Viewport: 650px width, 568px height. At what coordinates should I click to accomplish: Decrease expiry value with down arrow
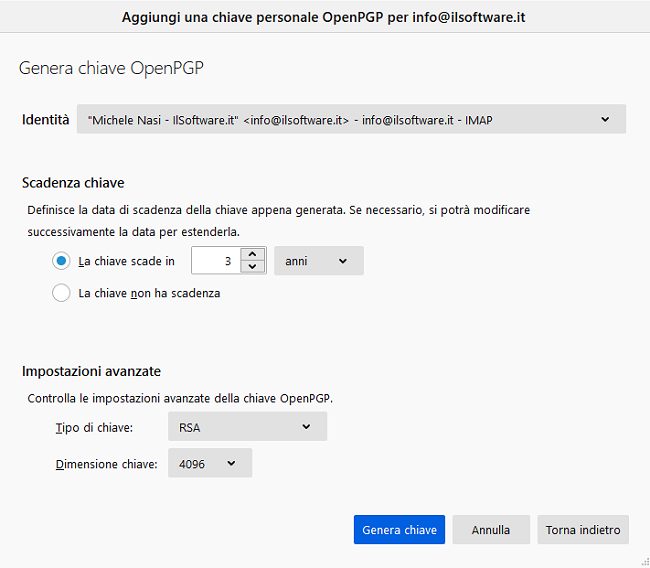tap(252, 267)
